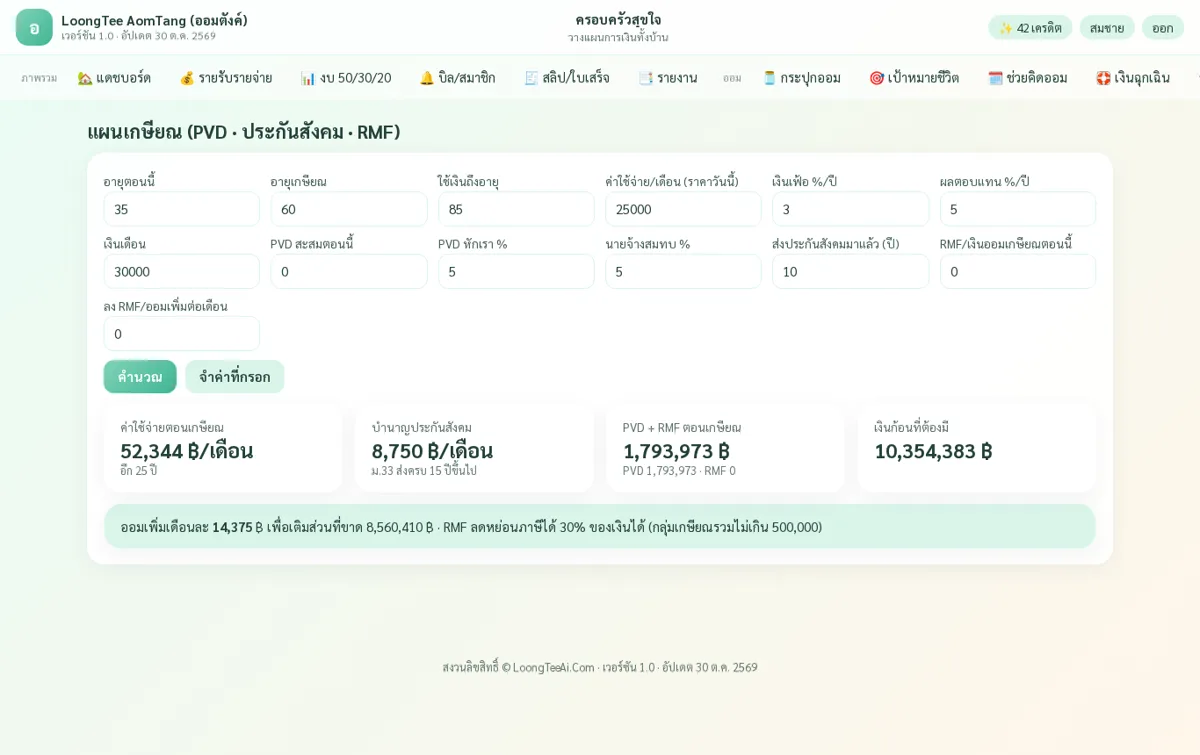Click the อายุเกษียณ field showing 60
The height and width of the screenshot is (755, 1200).
coord(349,209)
